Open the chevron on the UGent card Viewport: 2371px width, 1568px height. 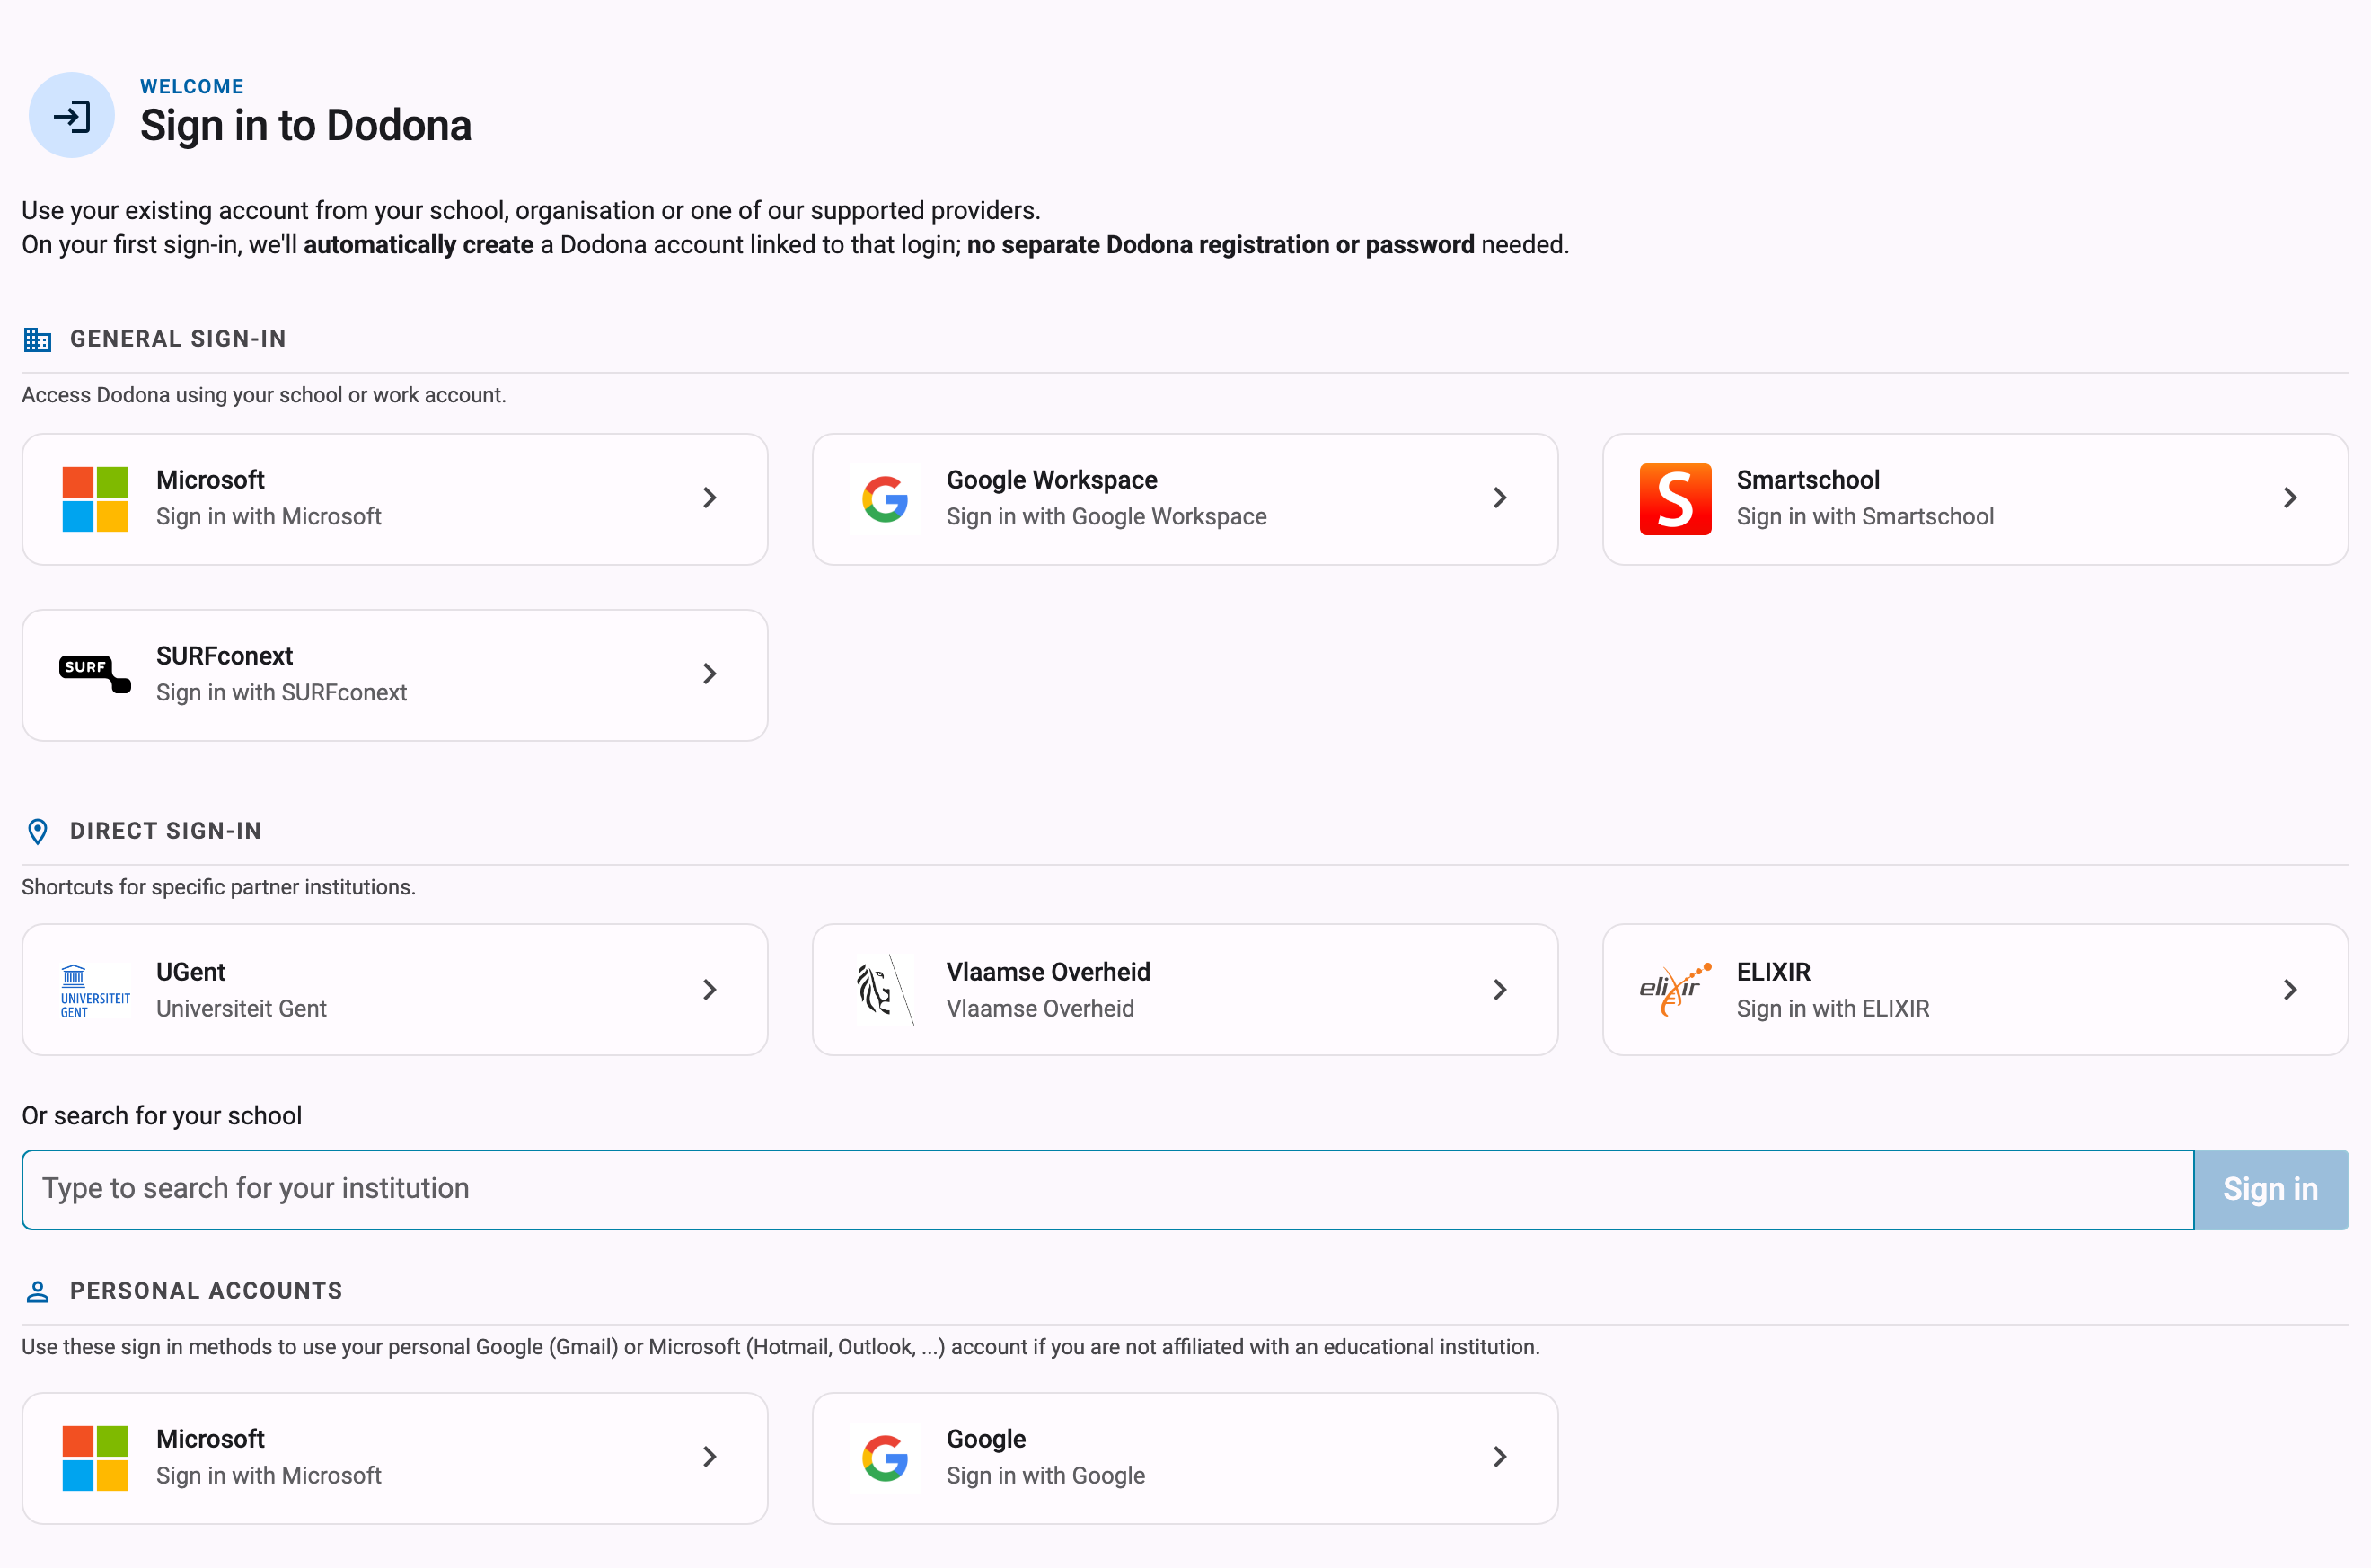[x=709, y=990]
